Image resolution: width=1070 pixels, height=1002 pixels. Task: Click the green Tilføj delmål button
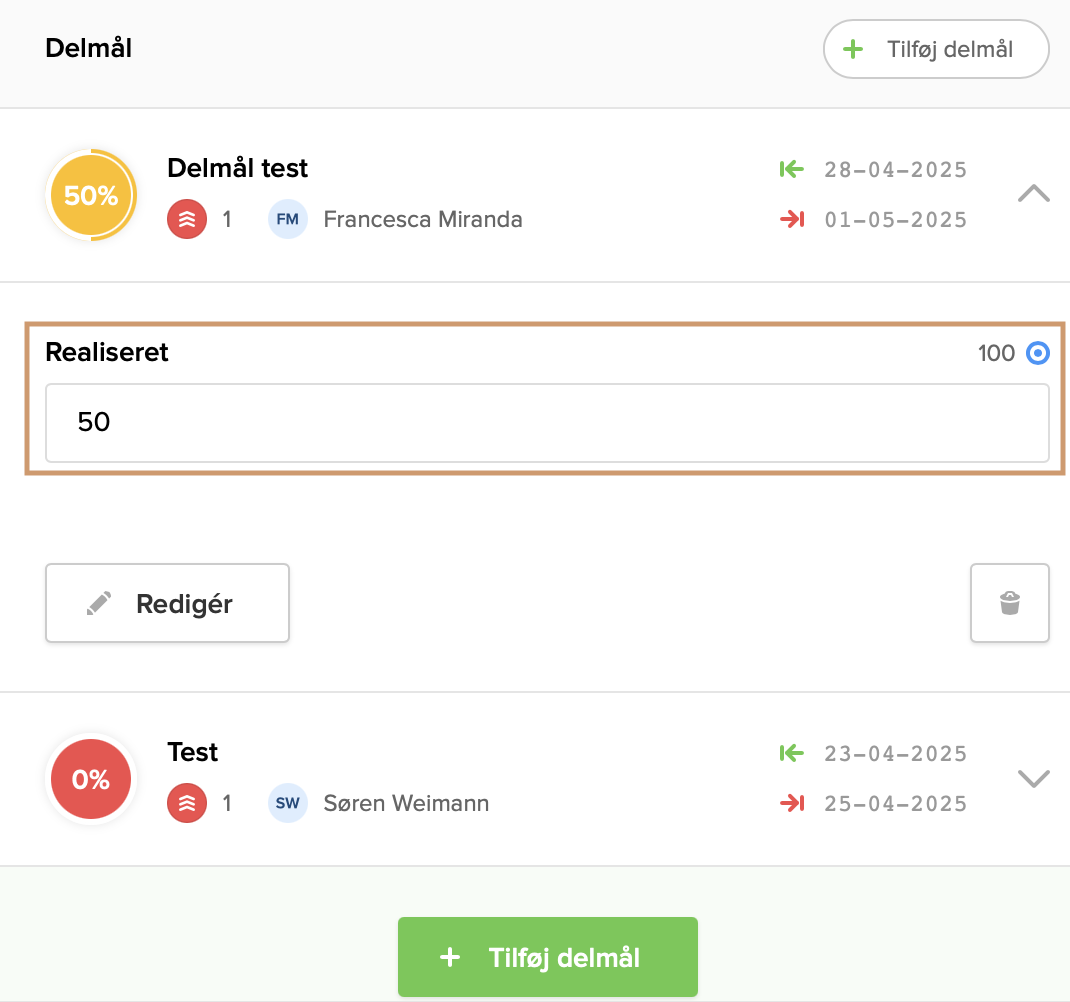[547, 958]
